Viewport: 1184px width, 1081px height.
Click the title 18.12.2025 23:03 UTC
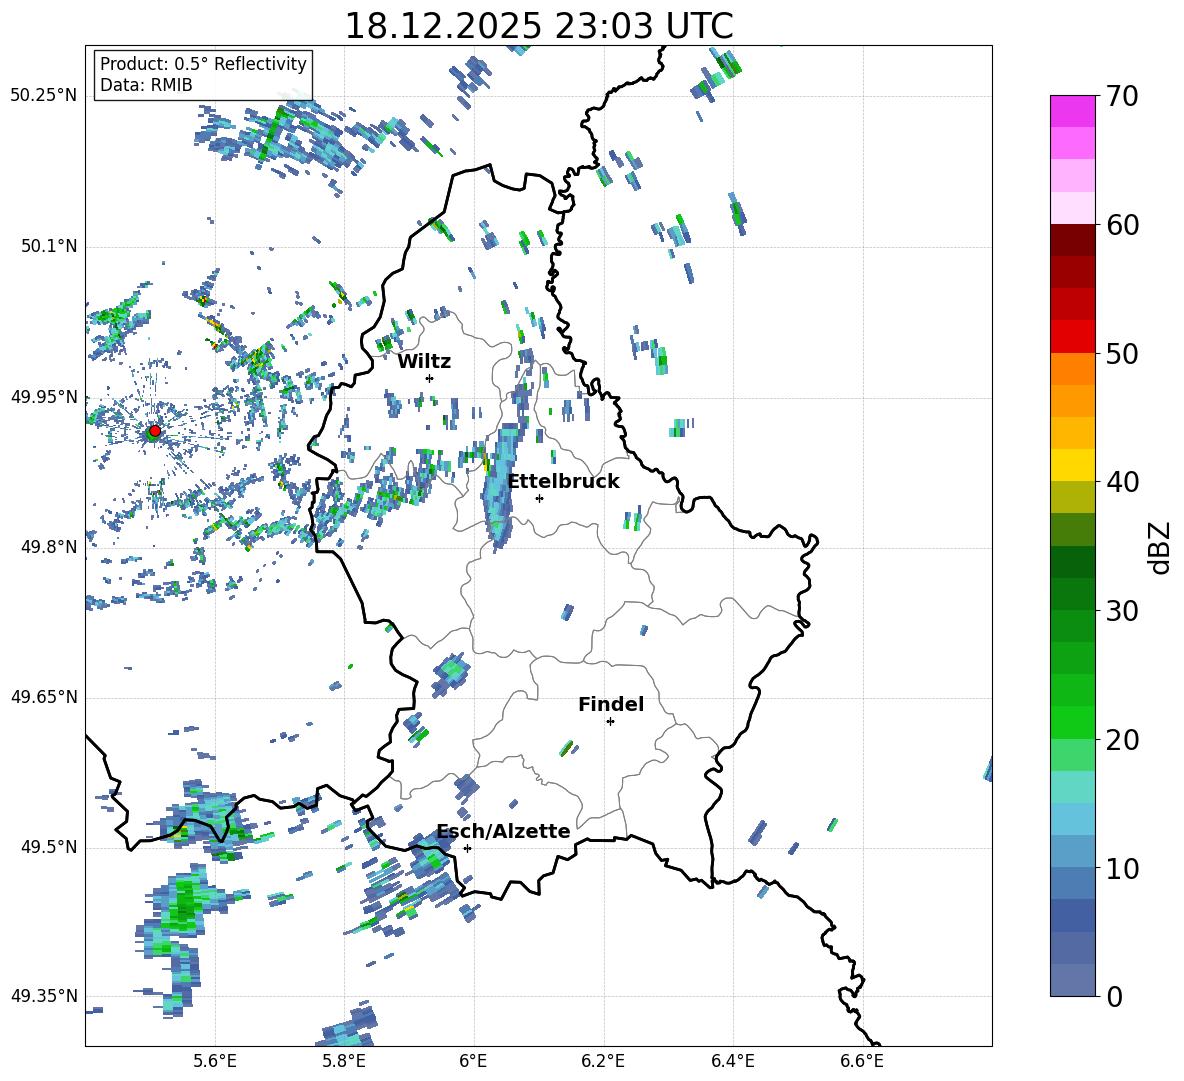pos(538,26)
